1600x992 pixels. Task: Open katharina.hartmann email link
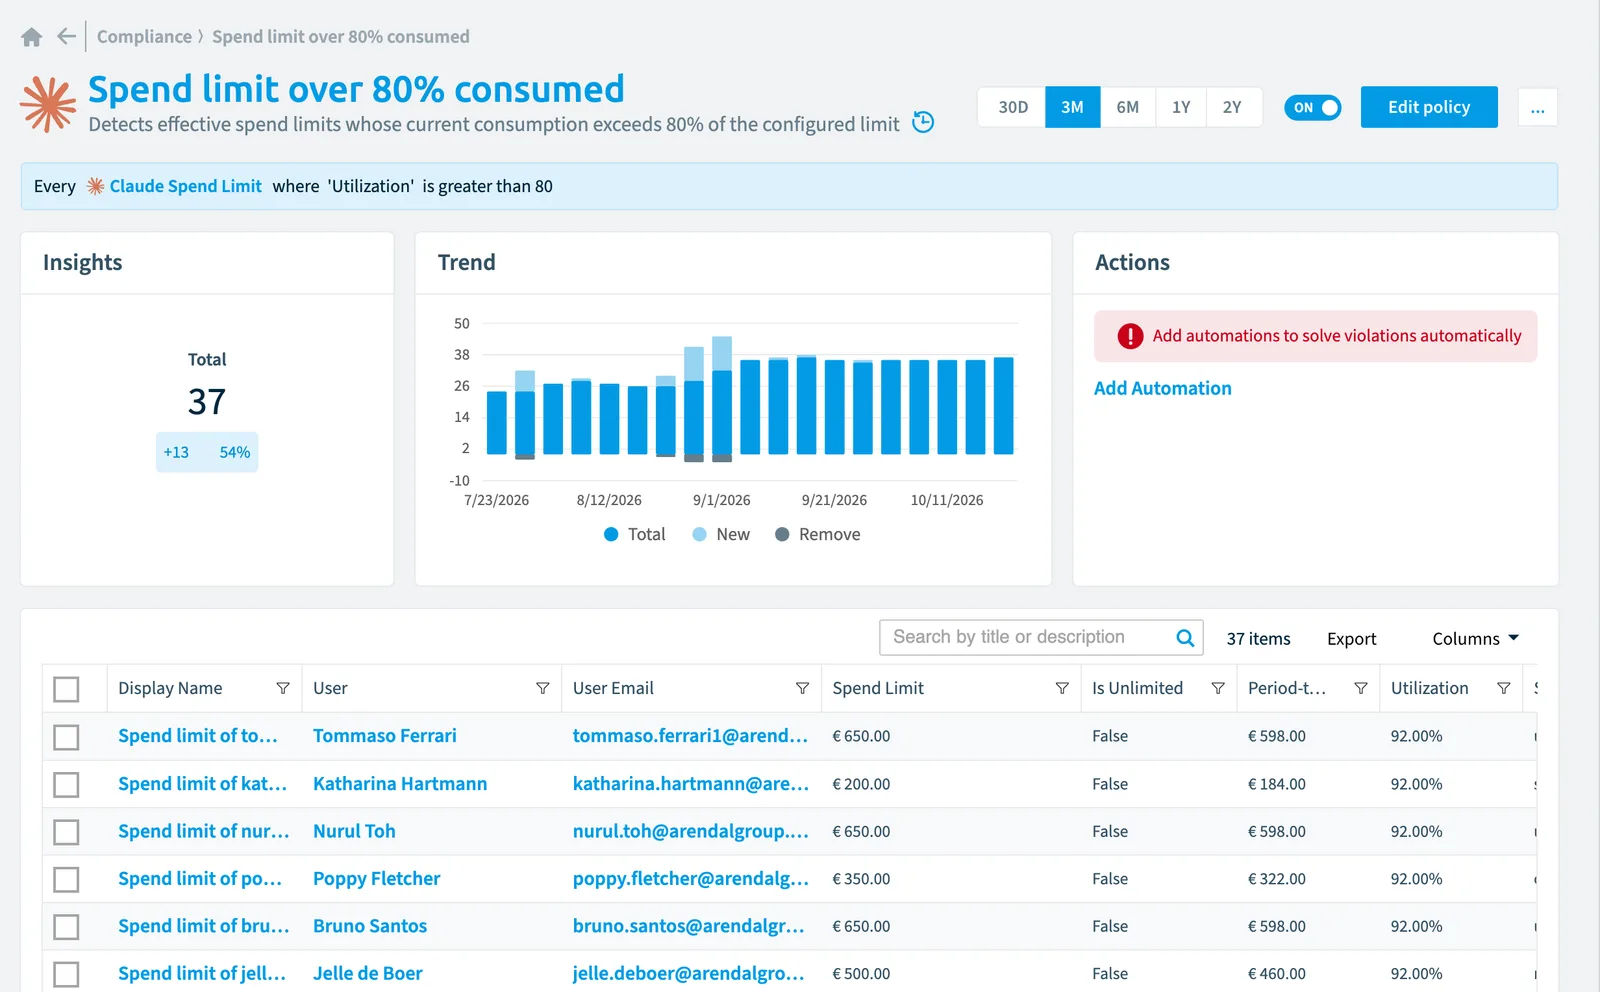(691, 784)
